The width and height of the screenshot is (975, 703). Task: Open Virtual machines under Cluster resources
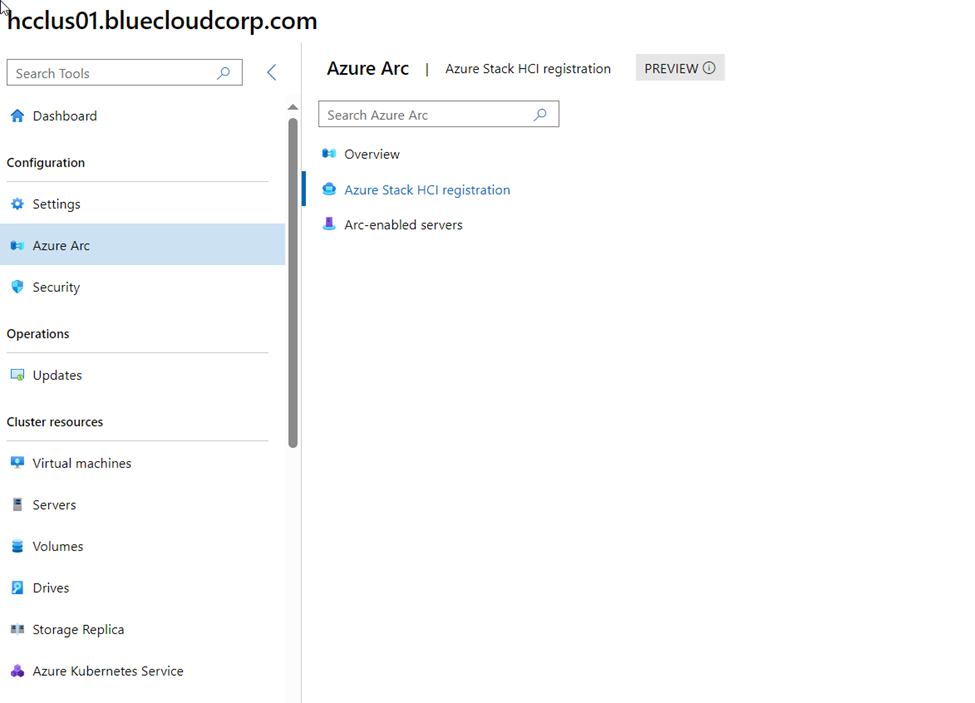142,463
